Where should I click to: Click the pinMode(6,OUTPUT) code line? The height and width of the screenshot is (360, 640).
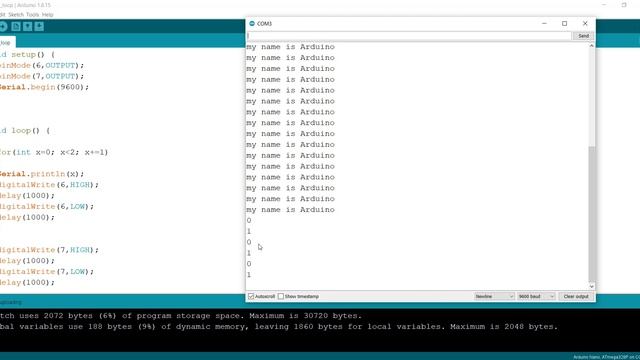pos(42,65)
